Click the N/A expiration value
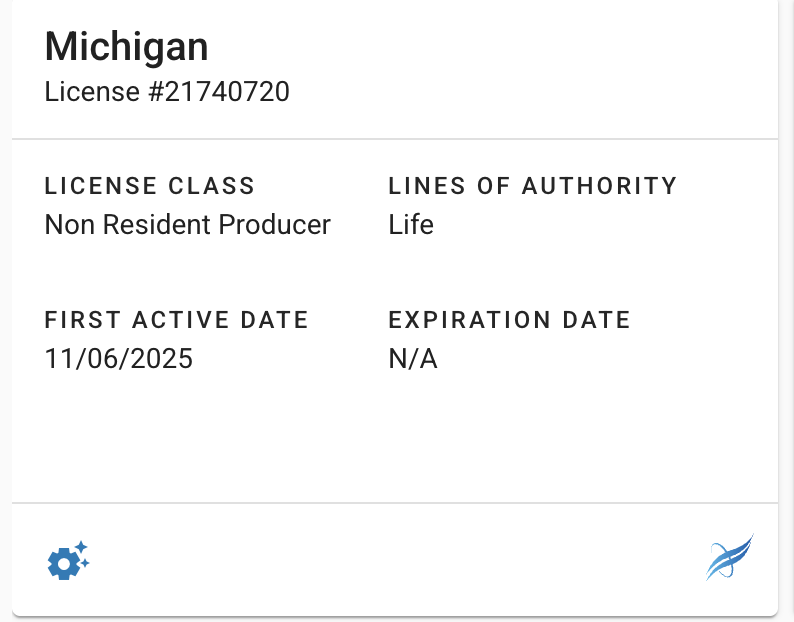794x622 pixels. pyautogui.click(x=413, y=359)
